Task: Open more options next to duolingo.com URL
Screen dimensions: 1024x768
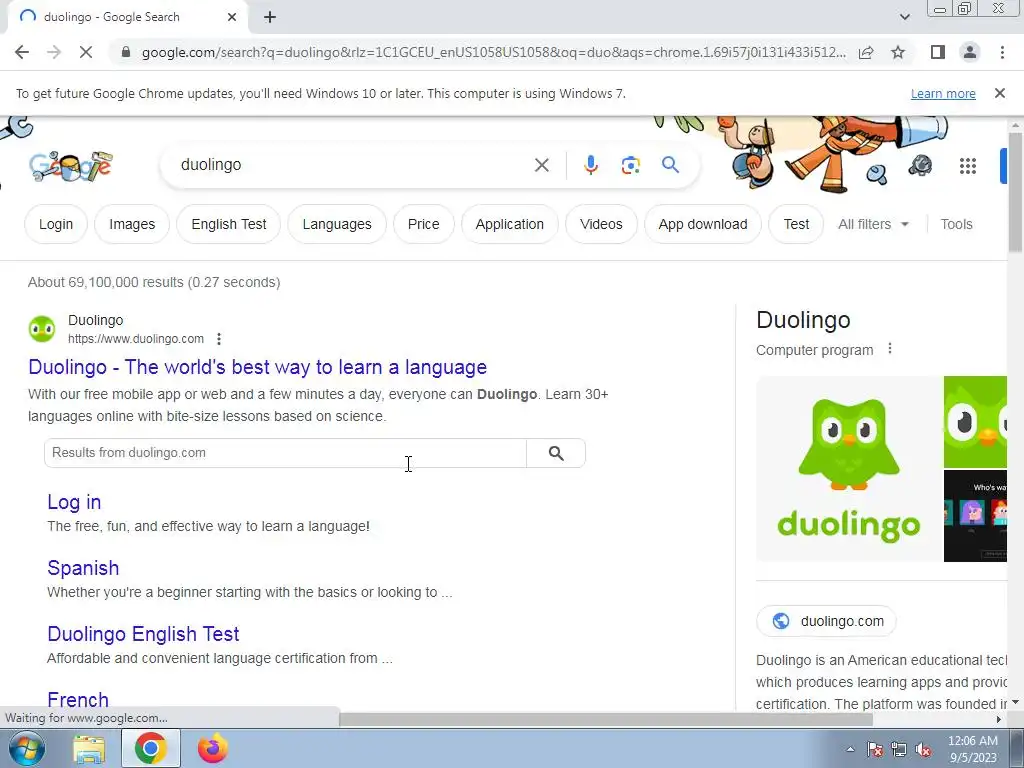Action: coord(219,339)
